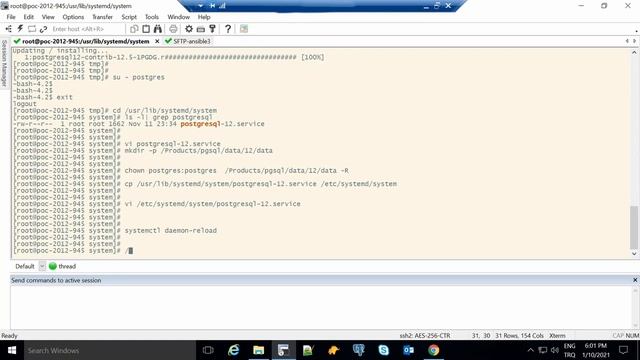Open Internet Explorer from the taskbar

pyautogui.click(x=233, y=350)
